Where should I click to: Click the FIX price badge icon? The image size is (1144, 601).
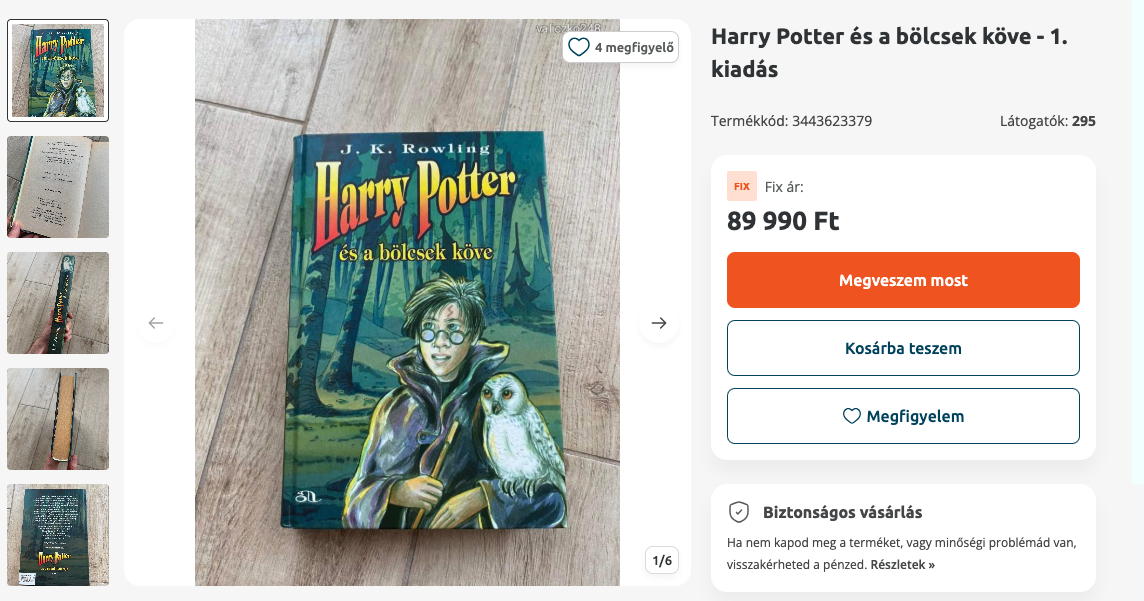coord(742,186)
